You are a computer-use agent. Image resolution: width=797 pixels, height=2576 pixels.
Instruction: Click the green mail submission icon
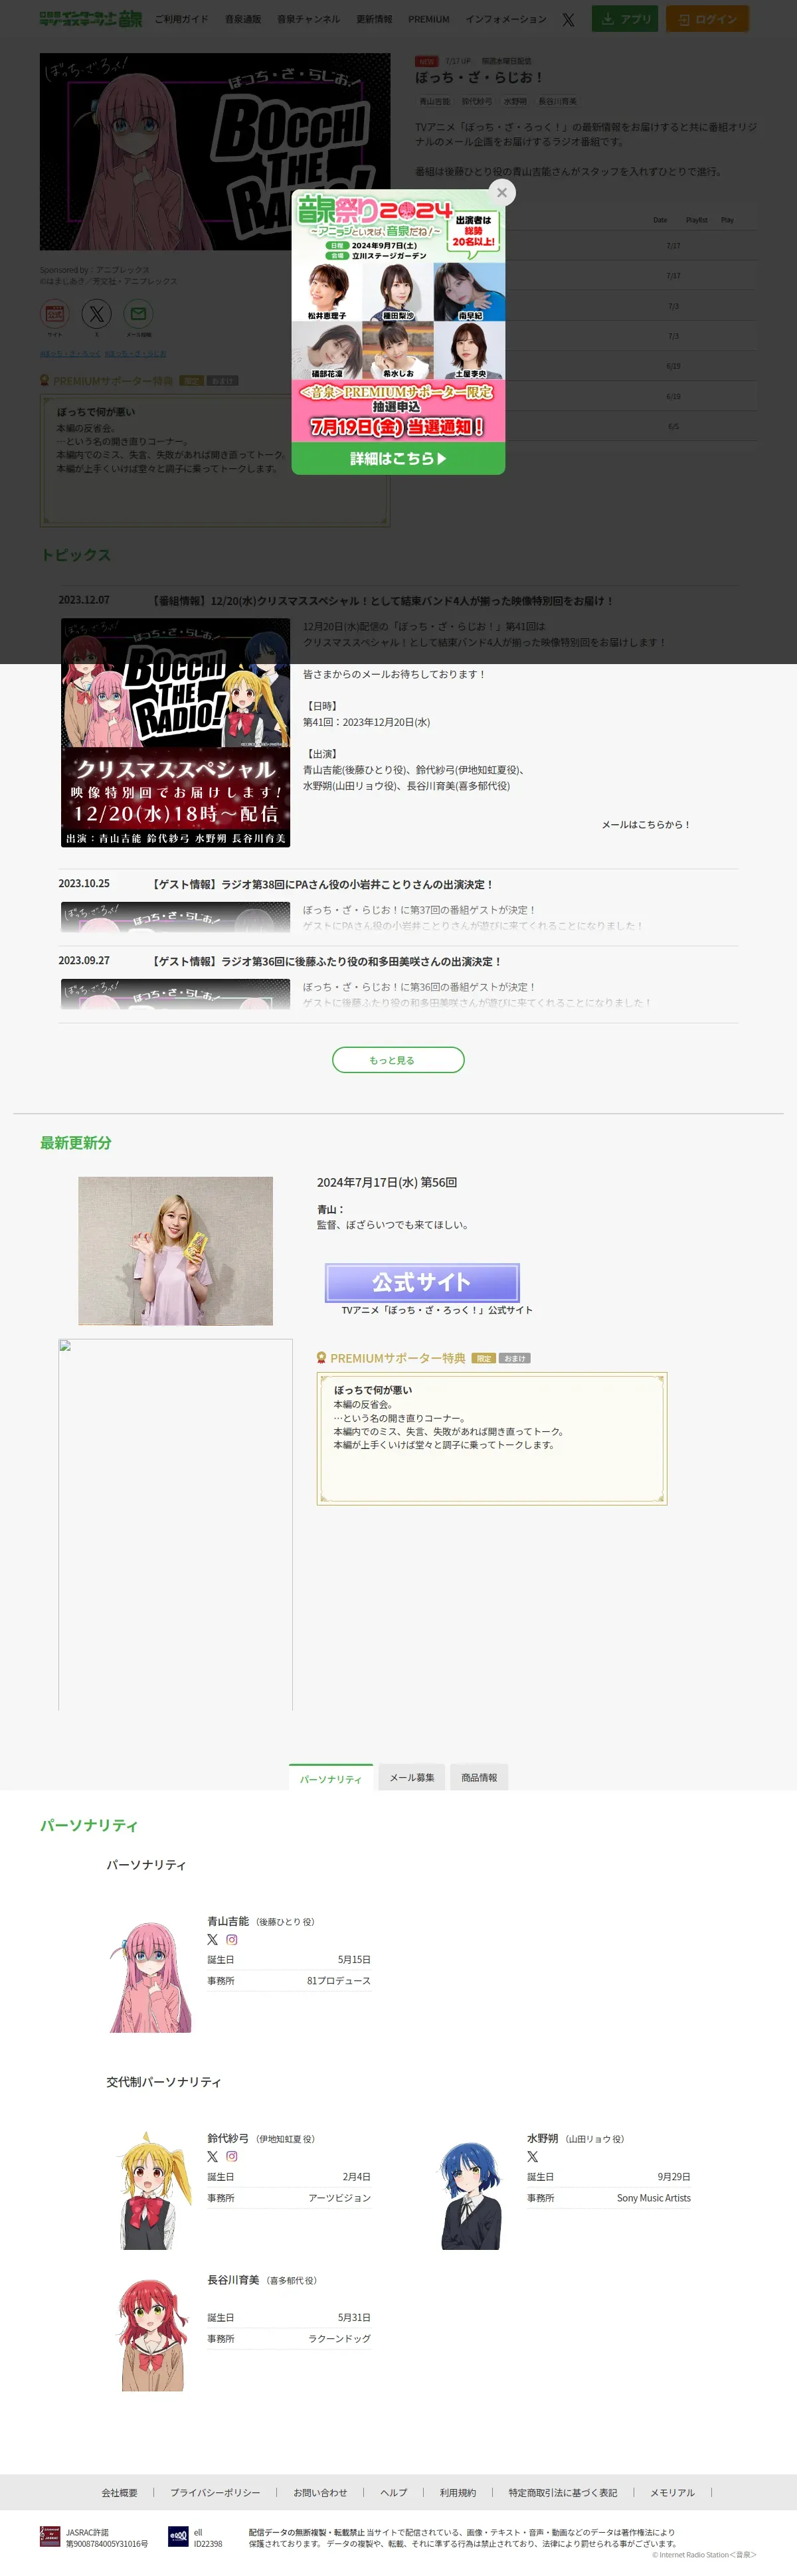click(x=138, y=314)
